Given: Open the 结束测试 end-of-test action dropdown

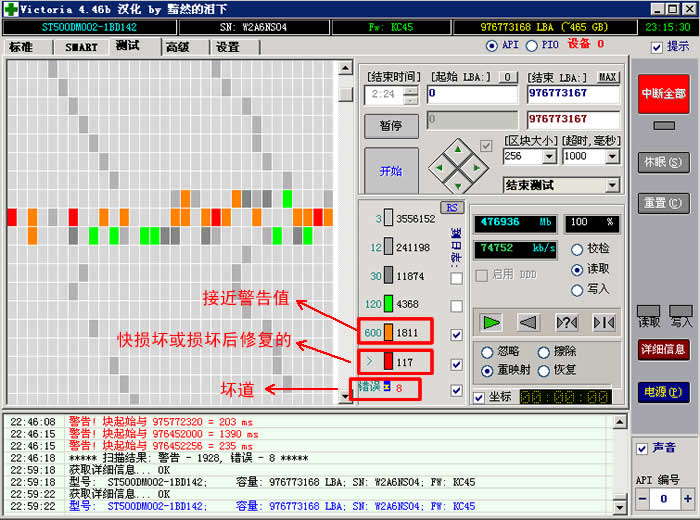Looking at the screenshot, I should pos(612,185).
